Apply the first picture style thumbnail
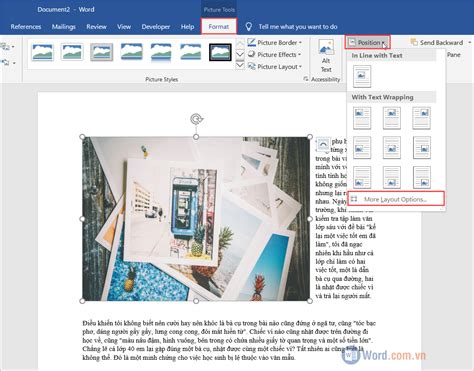474x371 pixels. coord(42,52)
